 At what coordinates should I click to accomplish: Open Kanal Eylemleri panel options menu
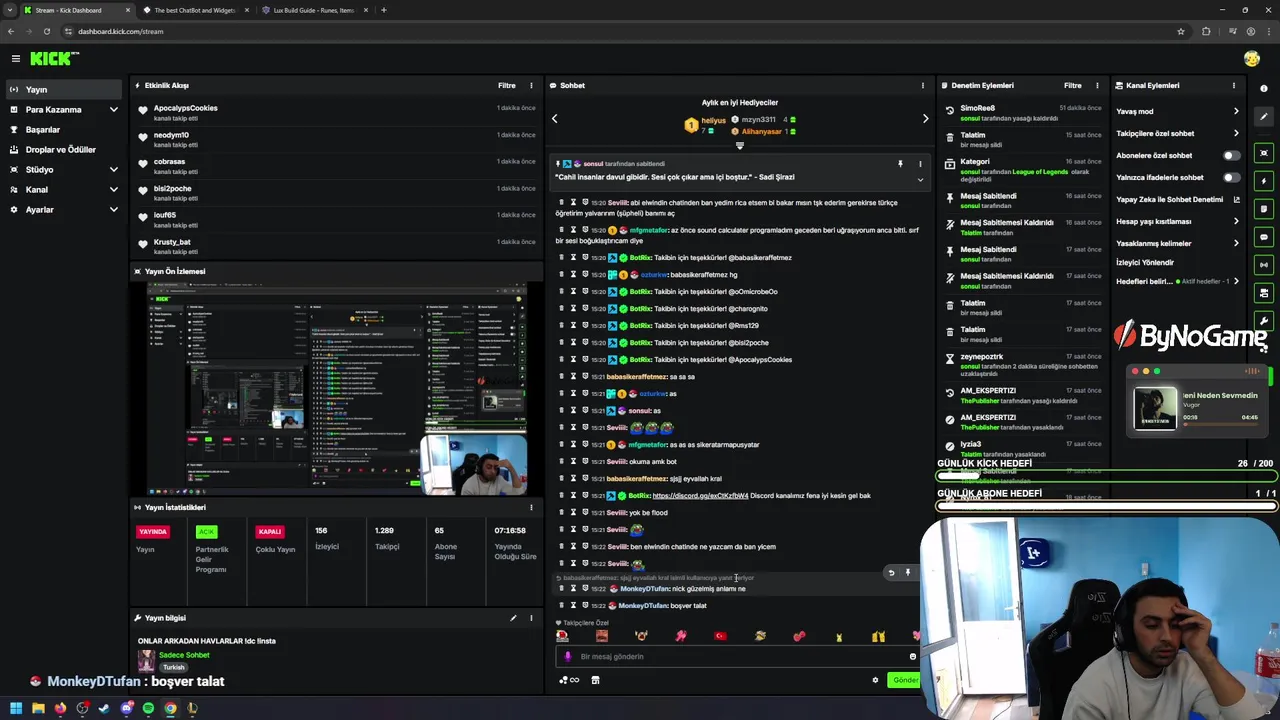(1234, 85)
